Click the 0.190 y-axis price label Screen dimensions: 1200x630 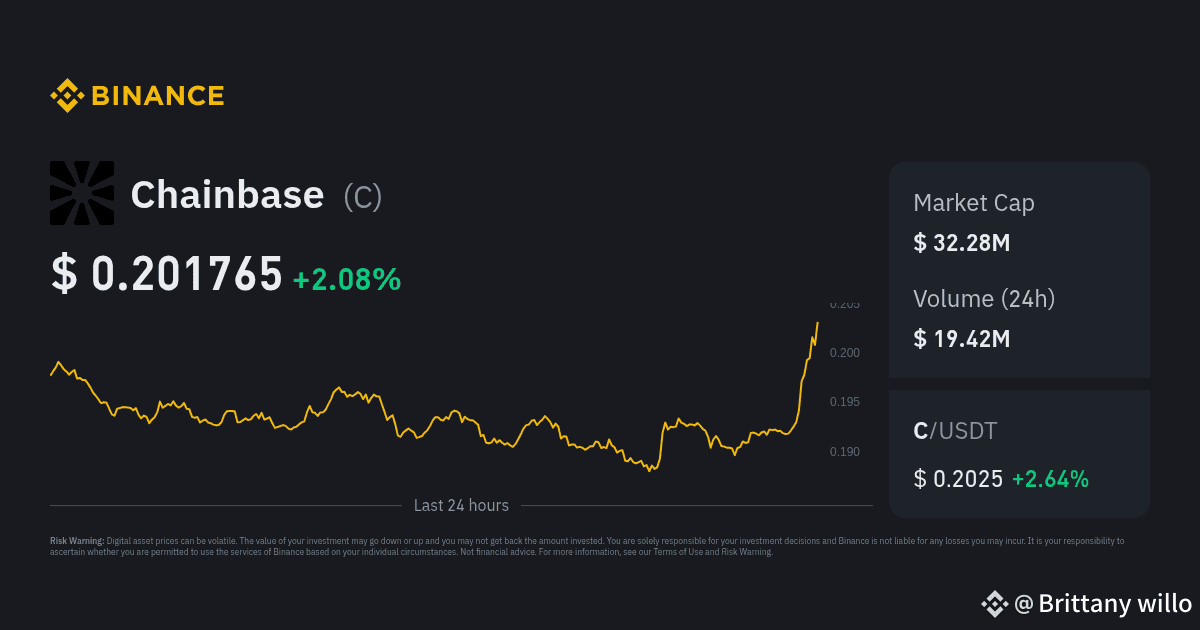tap(844, 452)
